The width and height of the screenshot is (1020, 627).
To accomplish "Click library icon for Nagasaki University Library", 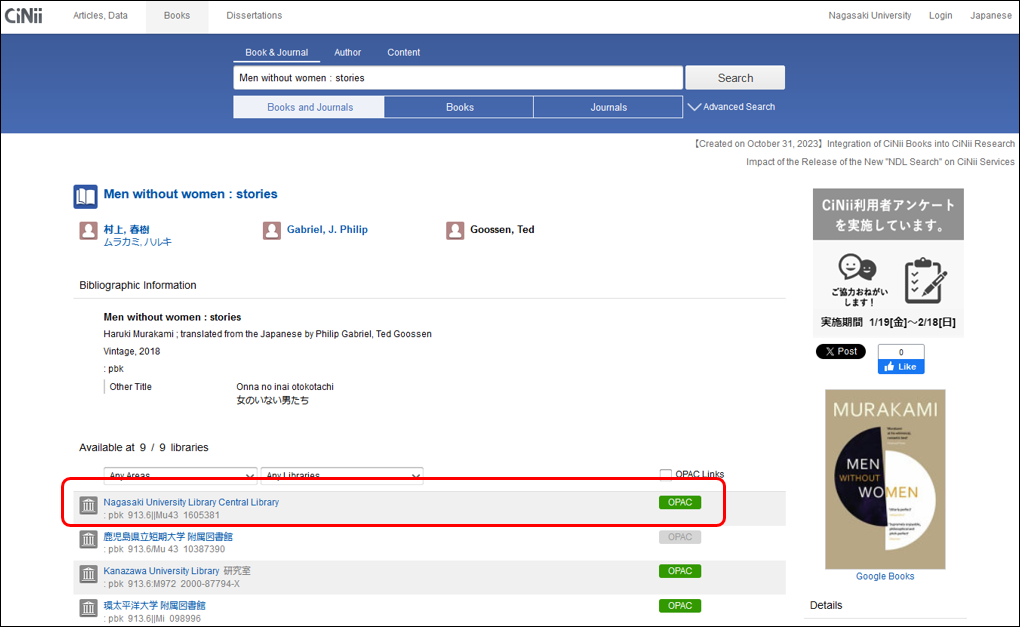I will point(88,505).
